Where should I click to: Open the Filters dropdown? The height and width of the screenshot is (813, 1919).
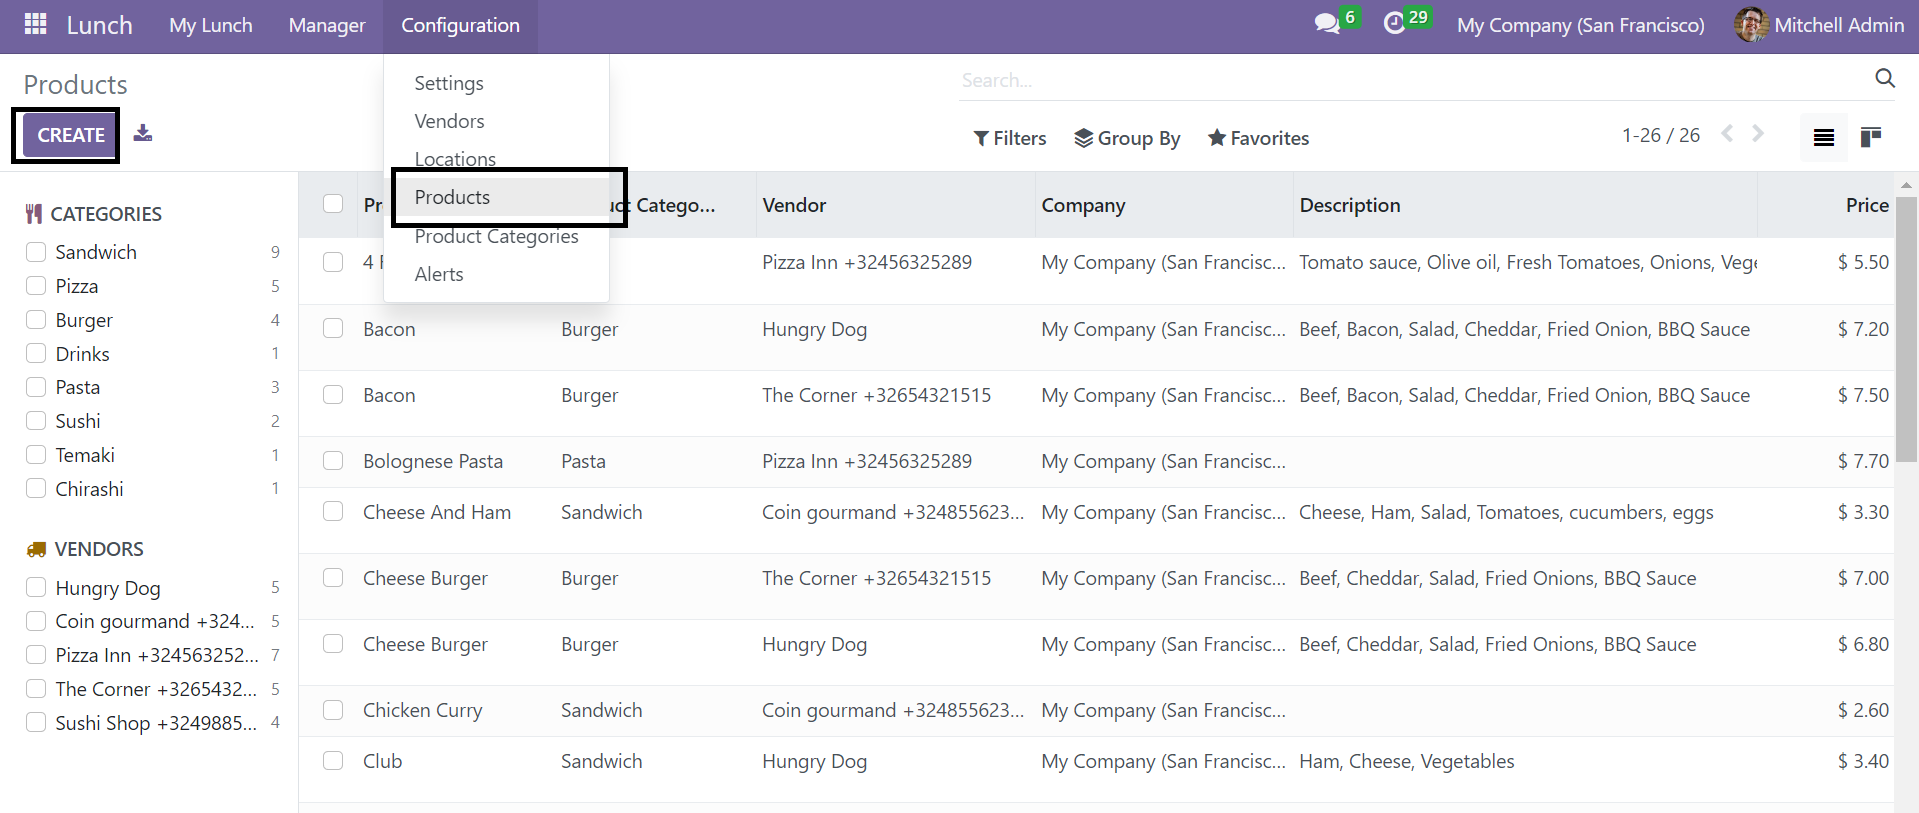tap(1010, 138)
